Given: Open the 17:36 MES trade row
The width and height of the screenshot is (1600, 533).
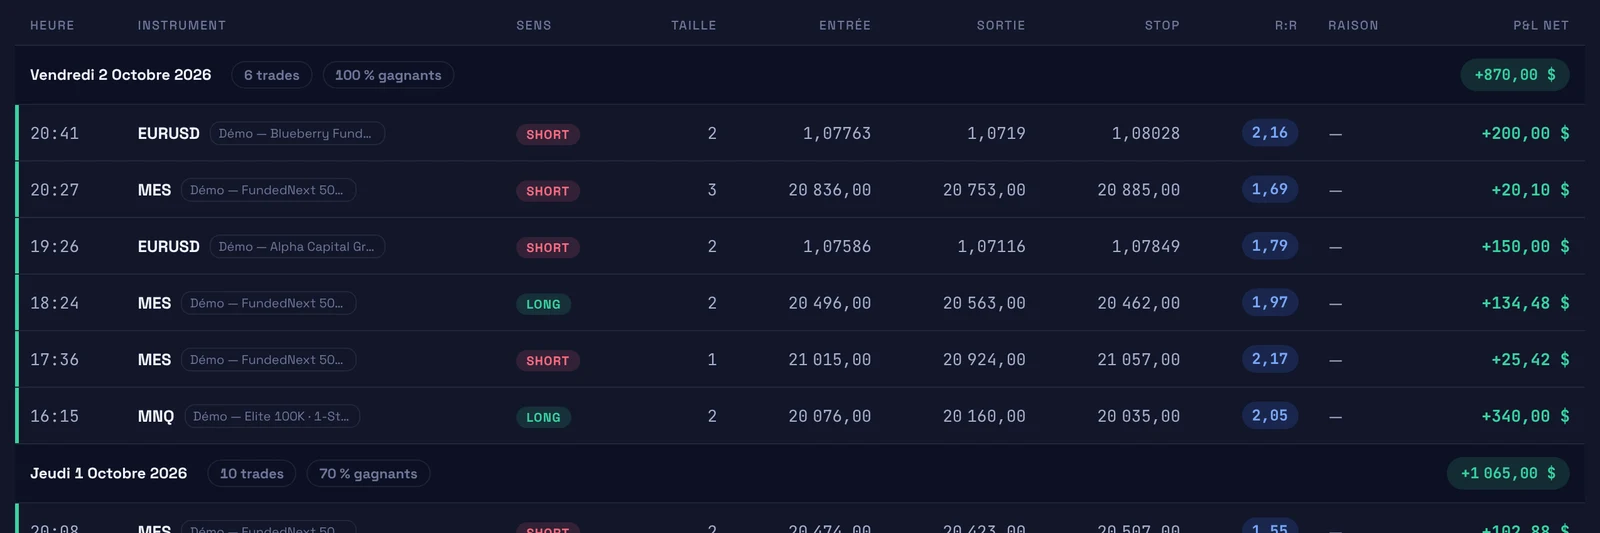Looking at the screenshot, I should (800, 359).
